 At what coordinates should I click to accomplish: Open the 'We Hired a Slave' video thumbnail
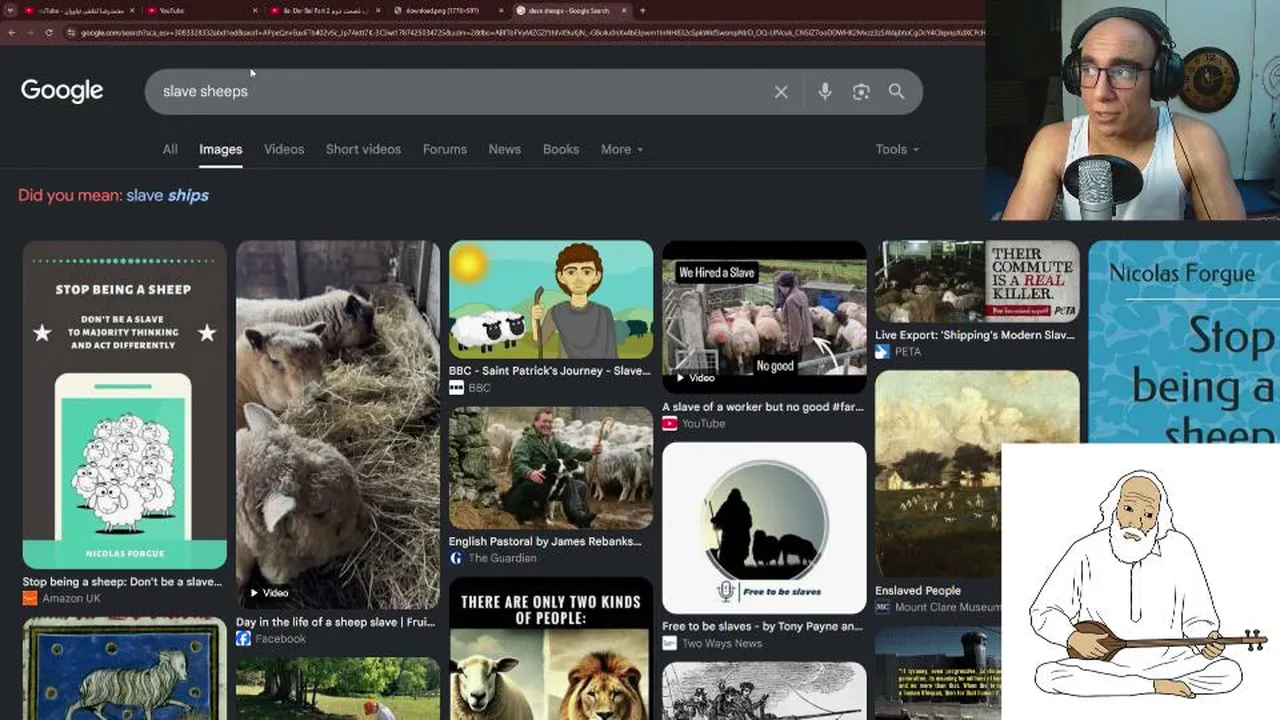[x=764, y=317]
